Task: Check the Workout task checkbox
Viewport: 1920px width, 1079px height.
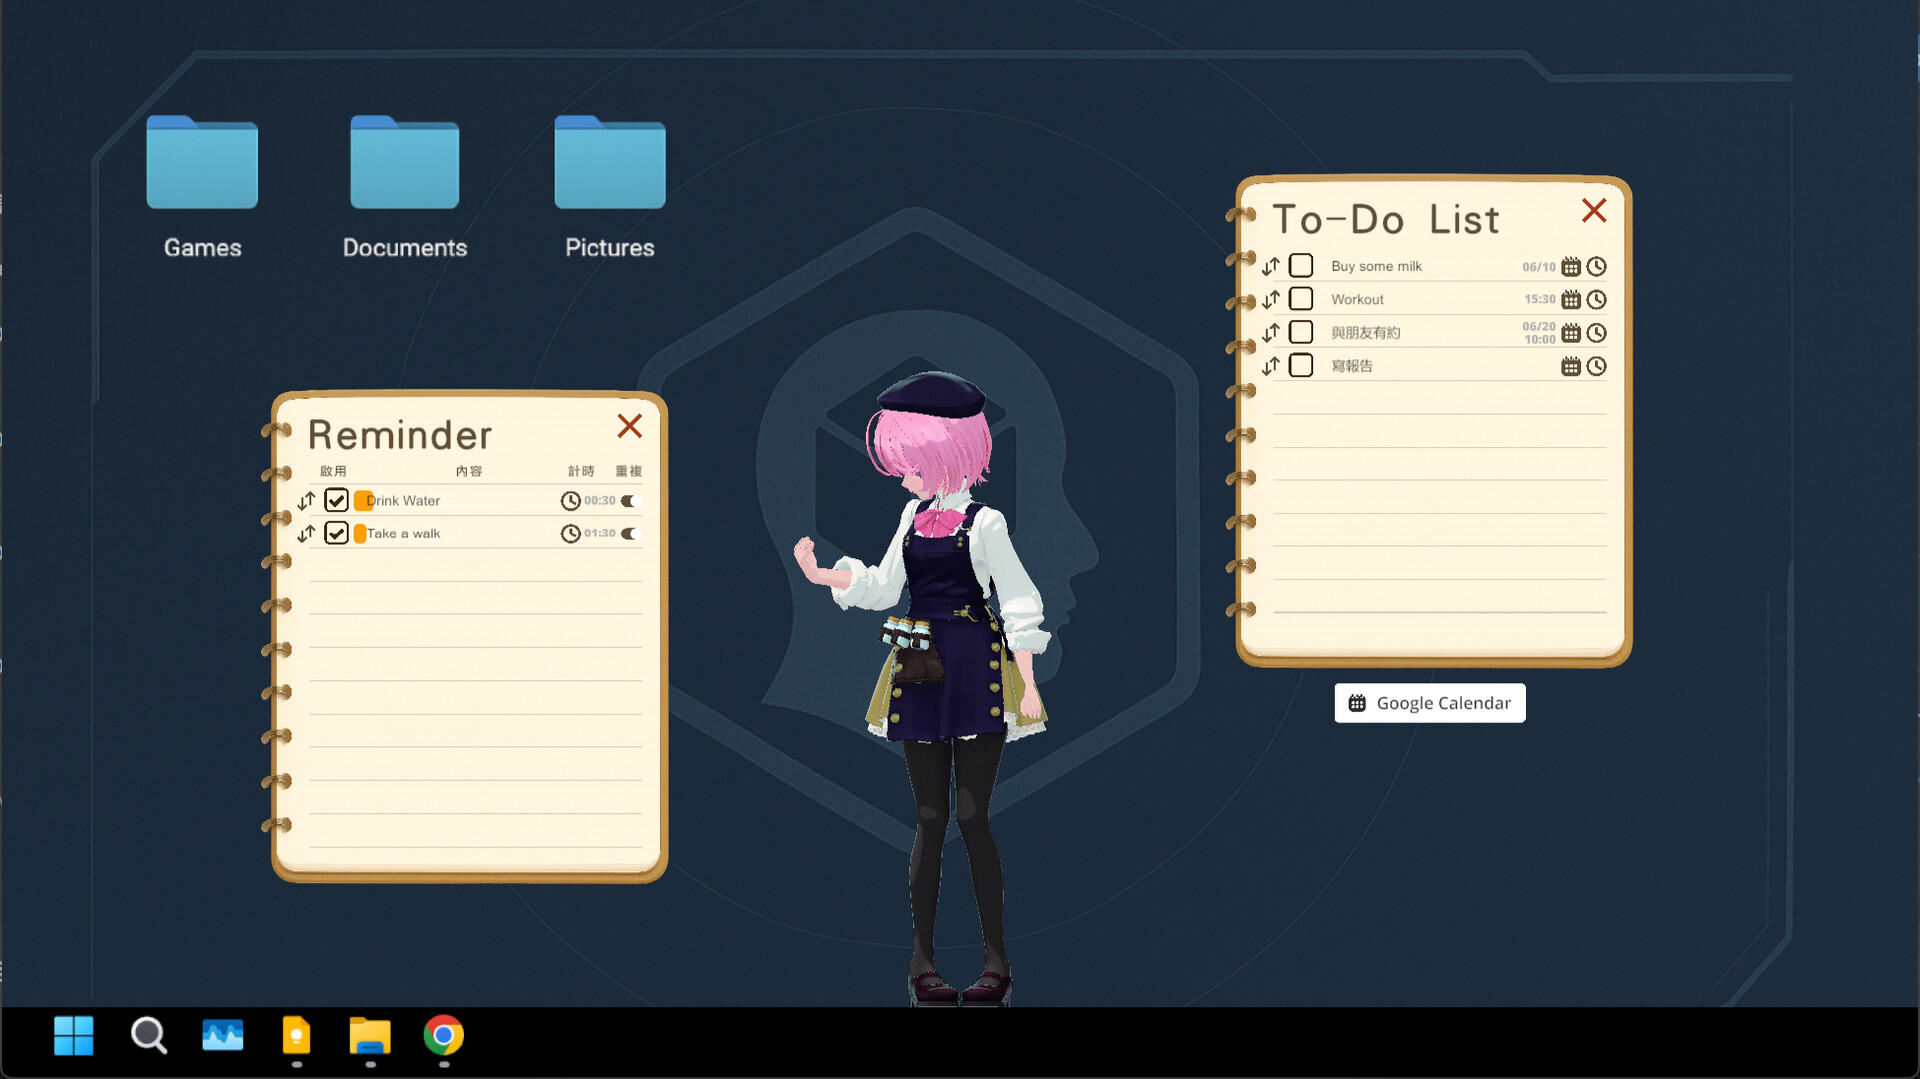Action: tap(1301, 299)
